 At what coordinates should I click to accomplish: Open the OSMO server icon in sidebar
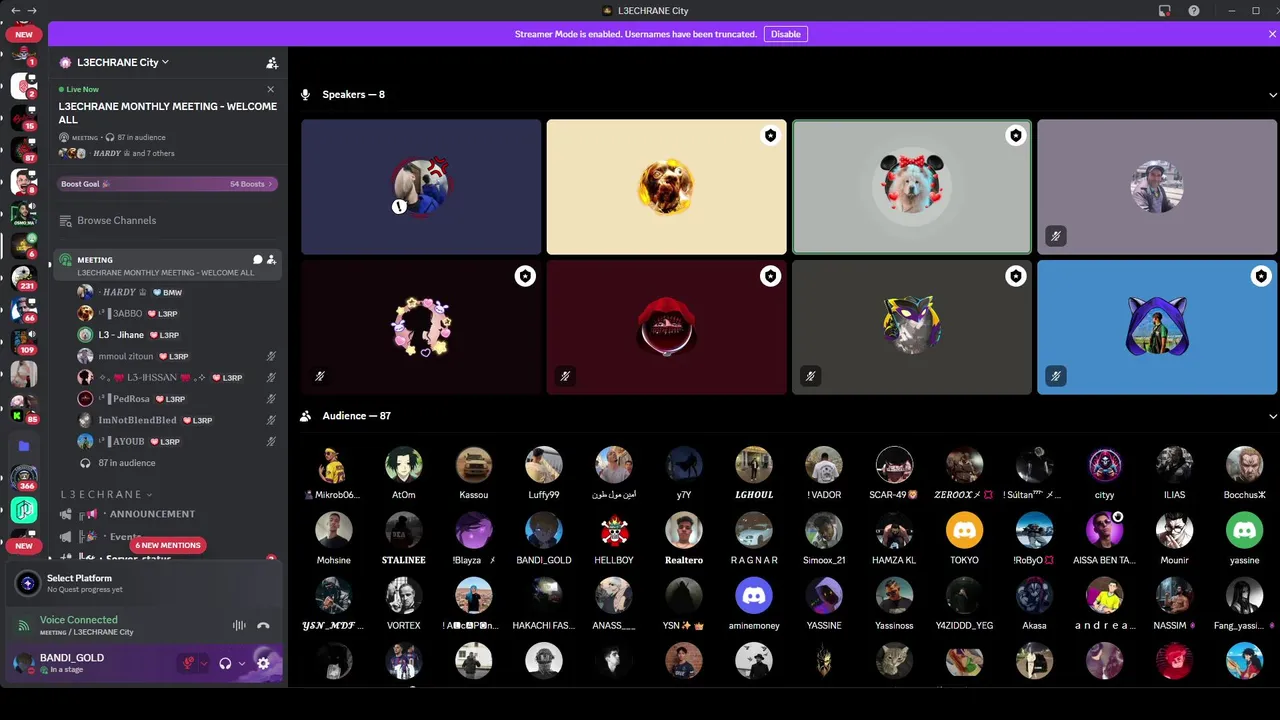[x=24, y=213]
